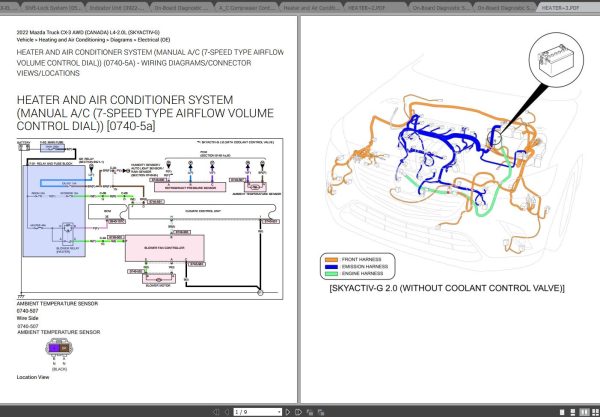
Task: Go to the next page arrow
Action: pos(288,412)
